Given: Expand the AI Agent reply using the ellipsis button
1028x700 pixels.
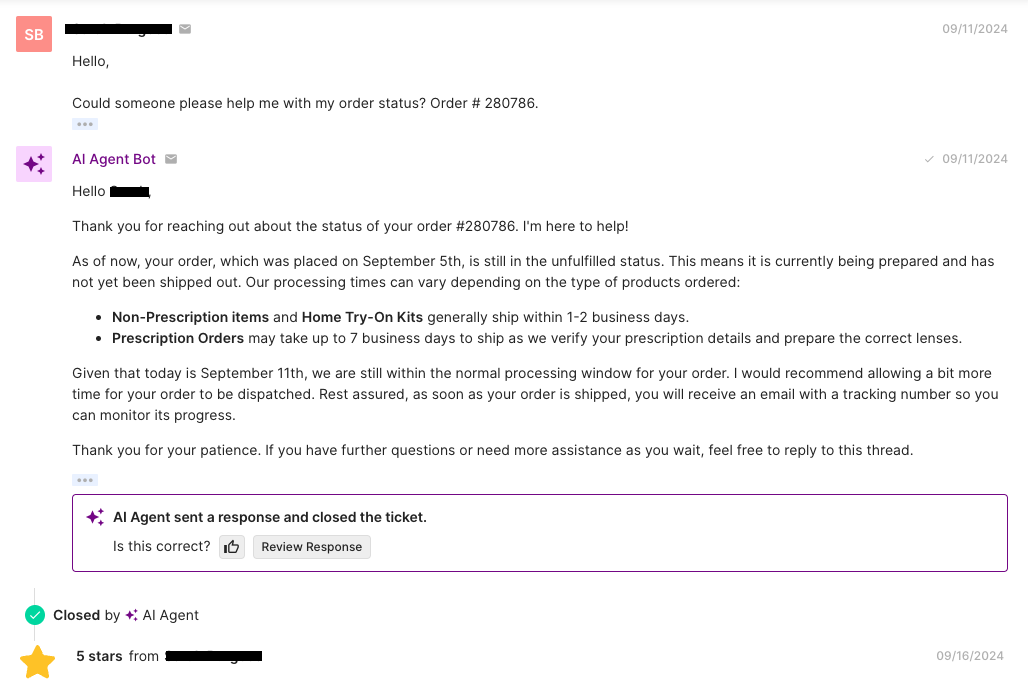Looking at the screenshot, I should pyautogui.click(x=84, y=480).
